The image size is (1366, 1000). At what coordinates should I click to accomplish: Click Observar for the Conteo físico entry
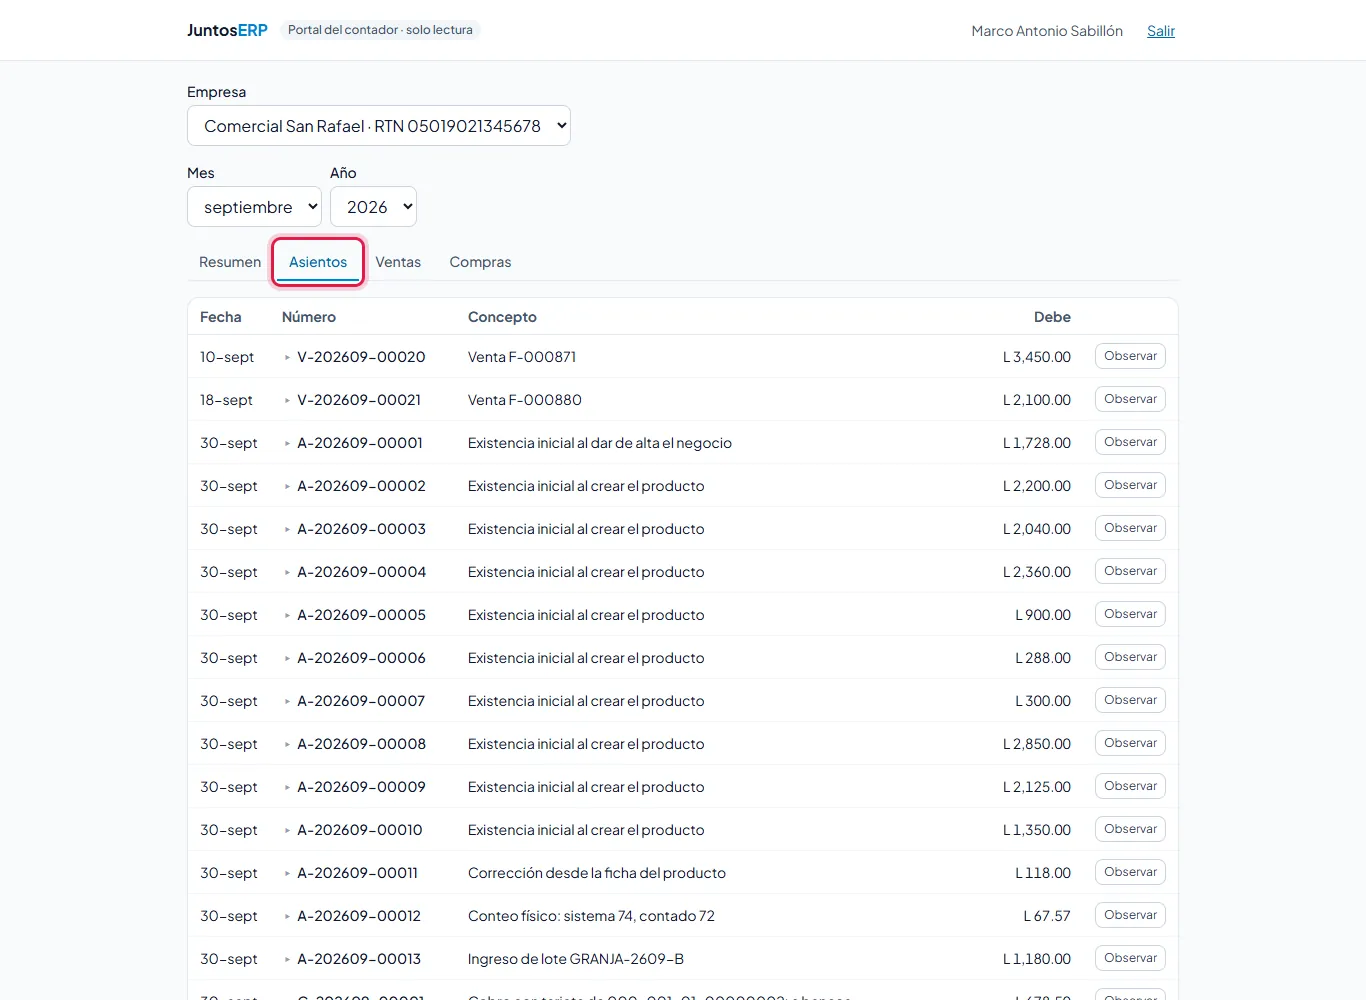[1130, 915]
